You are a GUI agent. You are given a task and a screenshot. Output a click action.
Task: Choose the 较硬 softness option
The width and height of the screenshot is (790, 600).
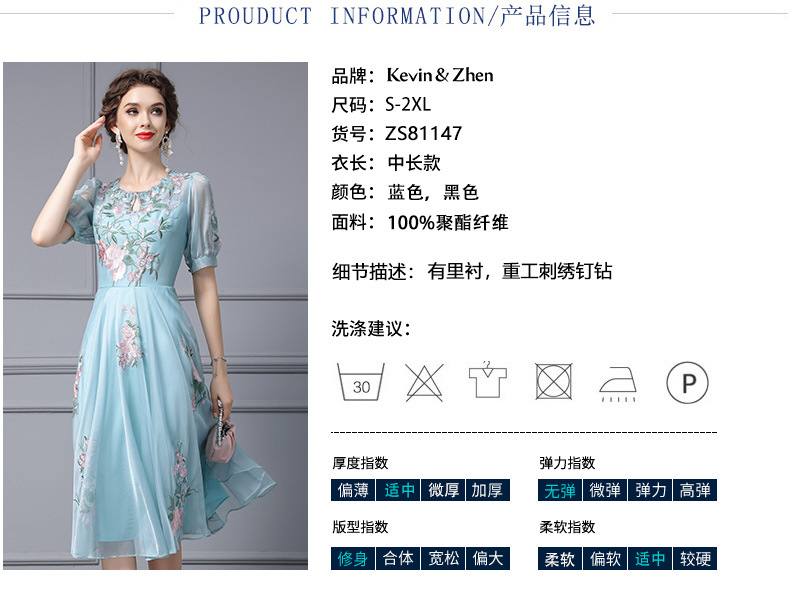click(x=695, y=558)
